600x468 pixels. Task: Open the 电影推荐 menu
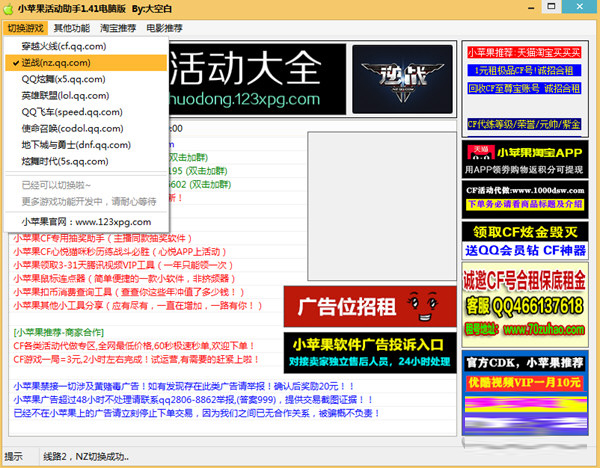[163, 28]
